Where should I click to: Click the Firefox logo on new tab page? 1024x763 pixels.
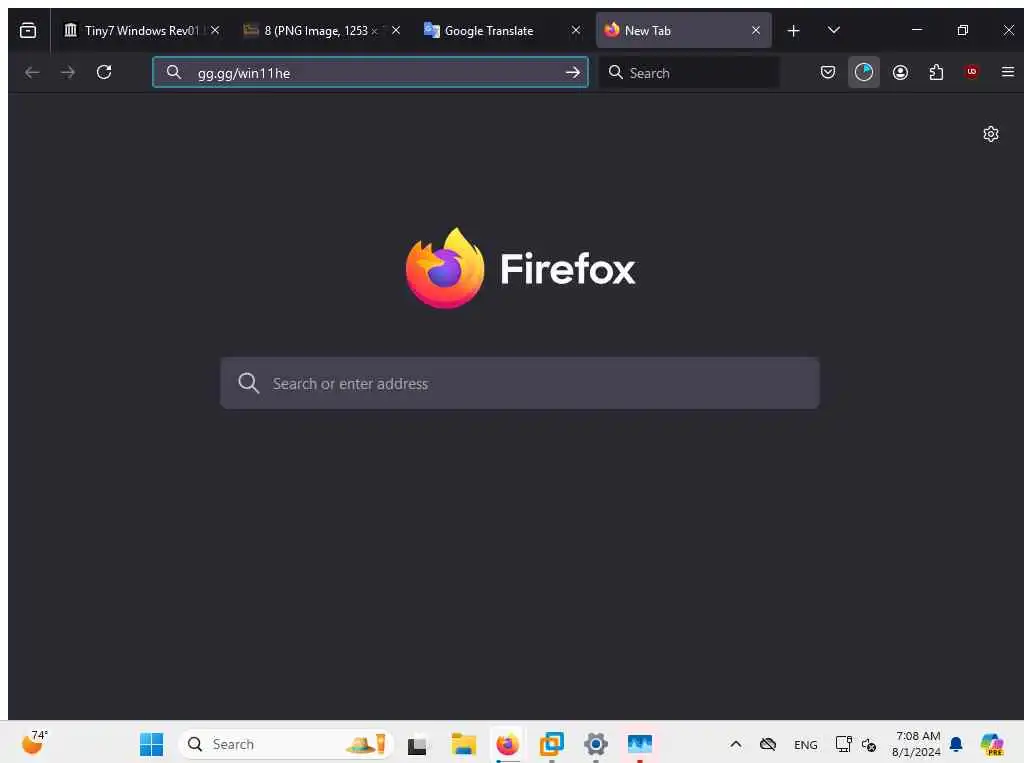520,268
